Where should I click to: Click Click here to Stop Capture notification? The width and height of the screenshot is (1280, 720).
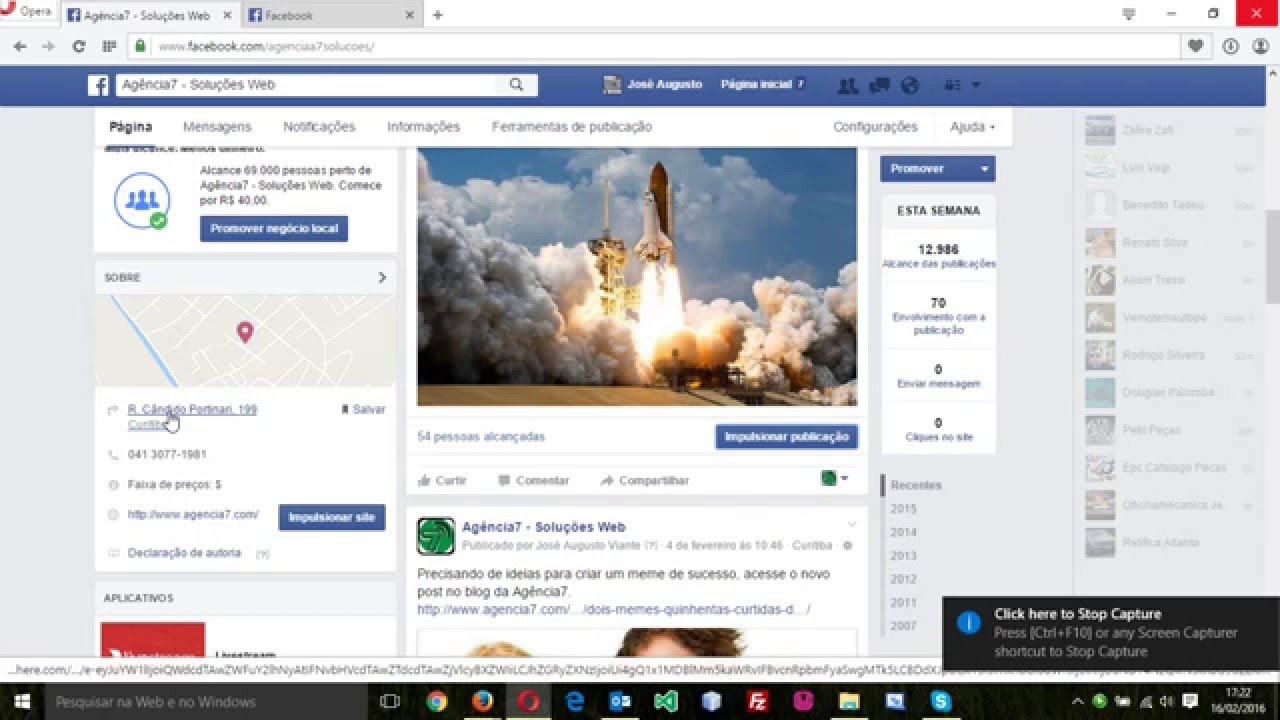[x=1111, y=633]
